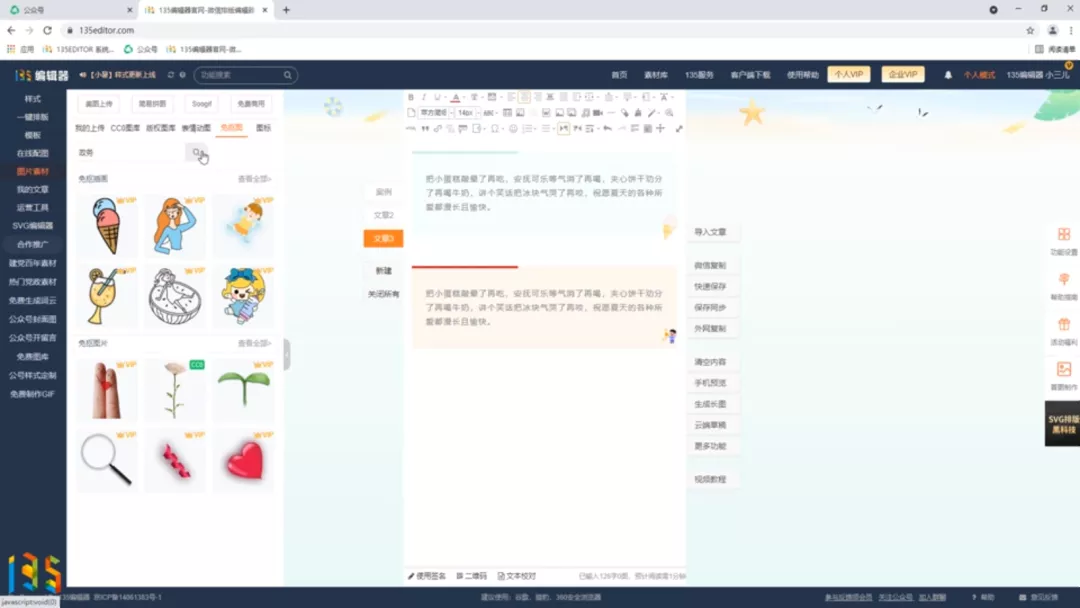Image resolution: width=1080 pixels, height=608 pixels.
Task: Select the red heart image
Action: pos(244,460)
